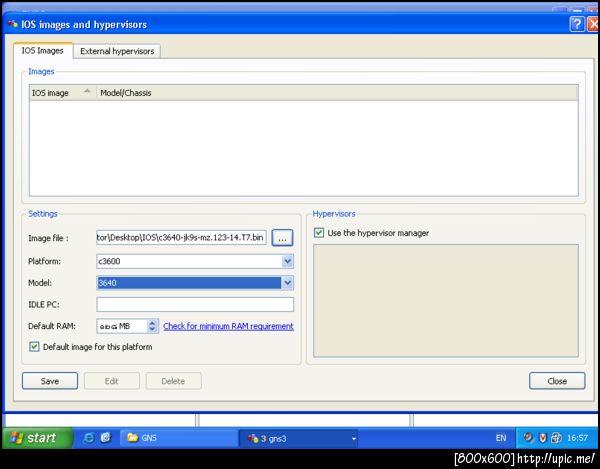Click the IDLE PC input field

tap(195, 305)
